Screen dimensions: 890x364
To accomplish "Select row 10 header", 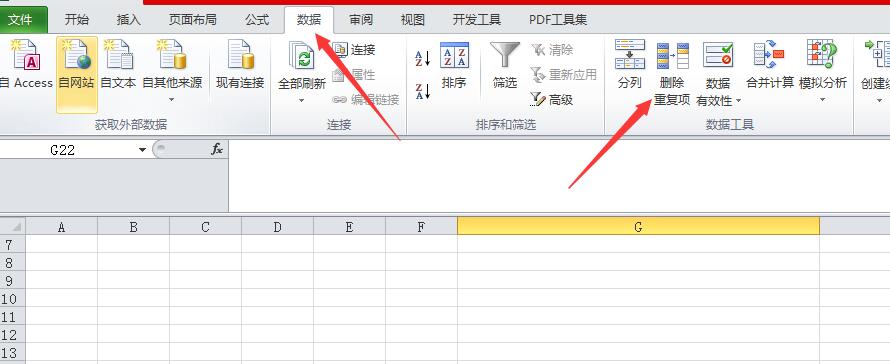I will (12, 299).
